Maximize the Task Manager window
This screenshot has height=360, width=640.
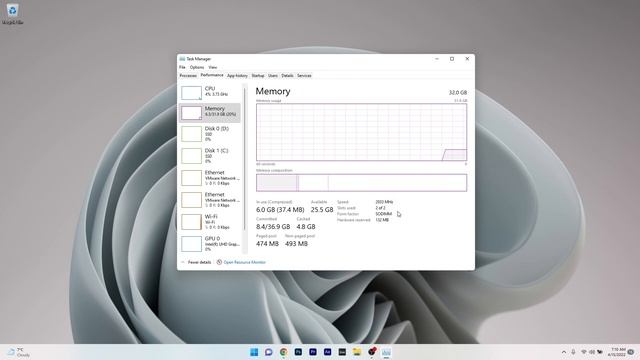click(x=452, y=59)
